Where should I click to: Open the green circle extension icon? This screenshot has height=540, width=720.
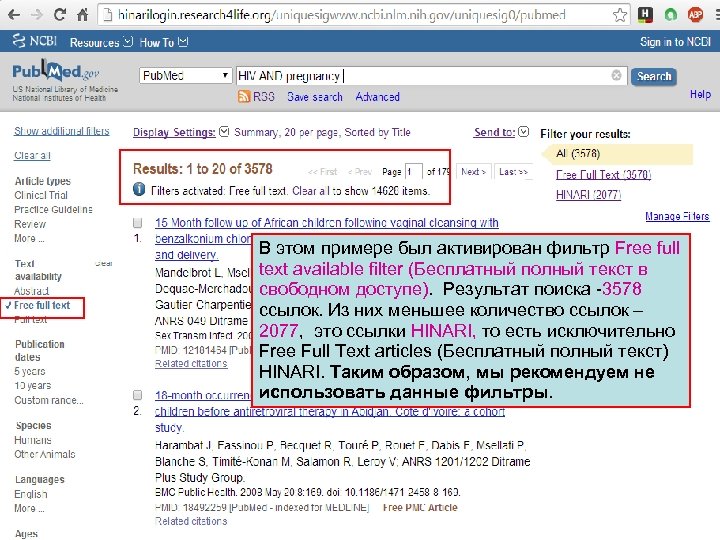[x=670, y=15]
